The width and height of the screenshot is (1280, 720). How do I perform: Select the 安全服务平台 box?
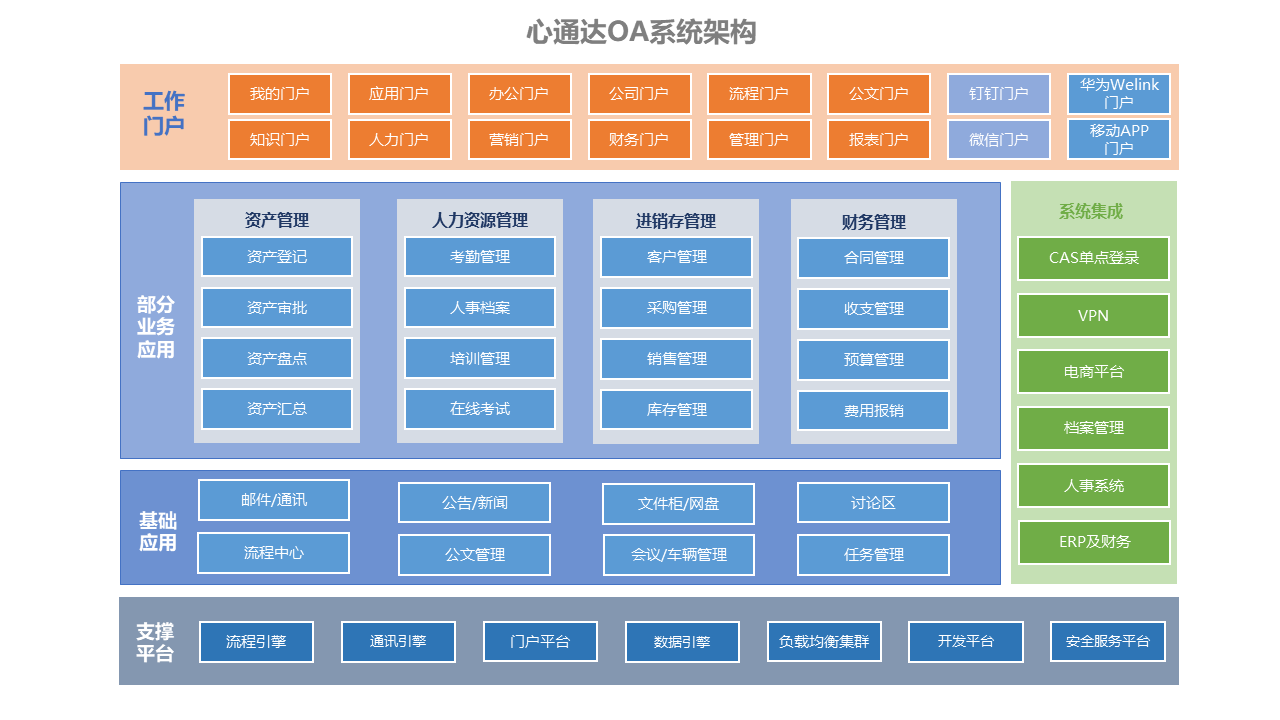pos(1108,642)
